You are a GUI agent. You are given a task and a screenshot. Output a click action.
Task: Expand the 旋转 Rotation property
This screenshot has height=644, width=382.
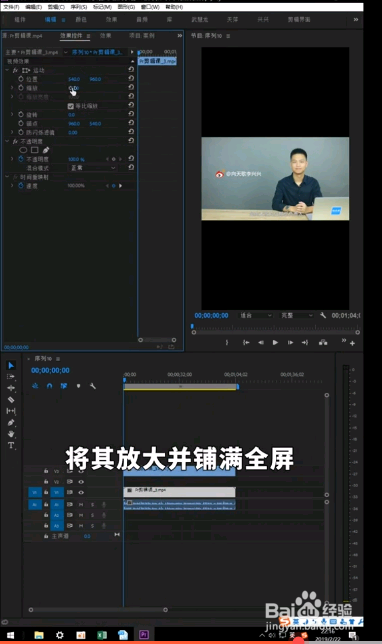[12, 114]
